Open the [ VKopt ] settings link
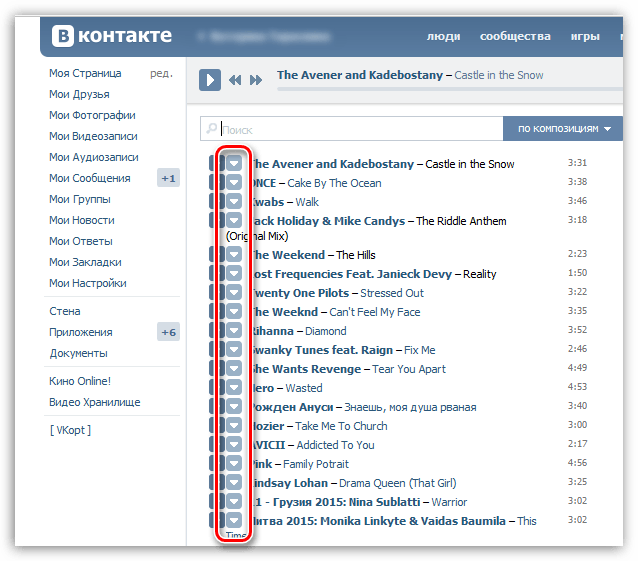This screenshot has height=561, width=638. click(69, 429)
